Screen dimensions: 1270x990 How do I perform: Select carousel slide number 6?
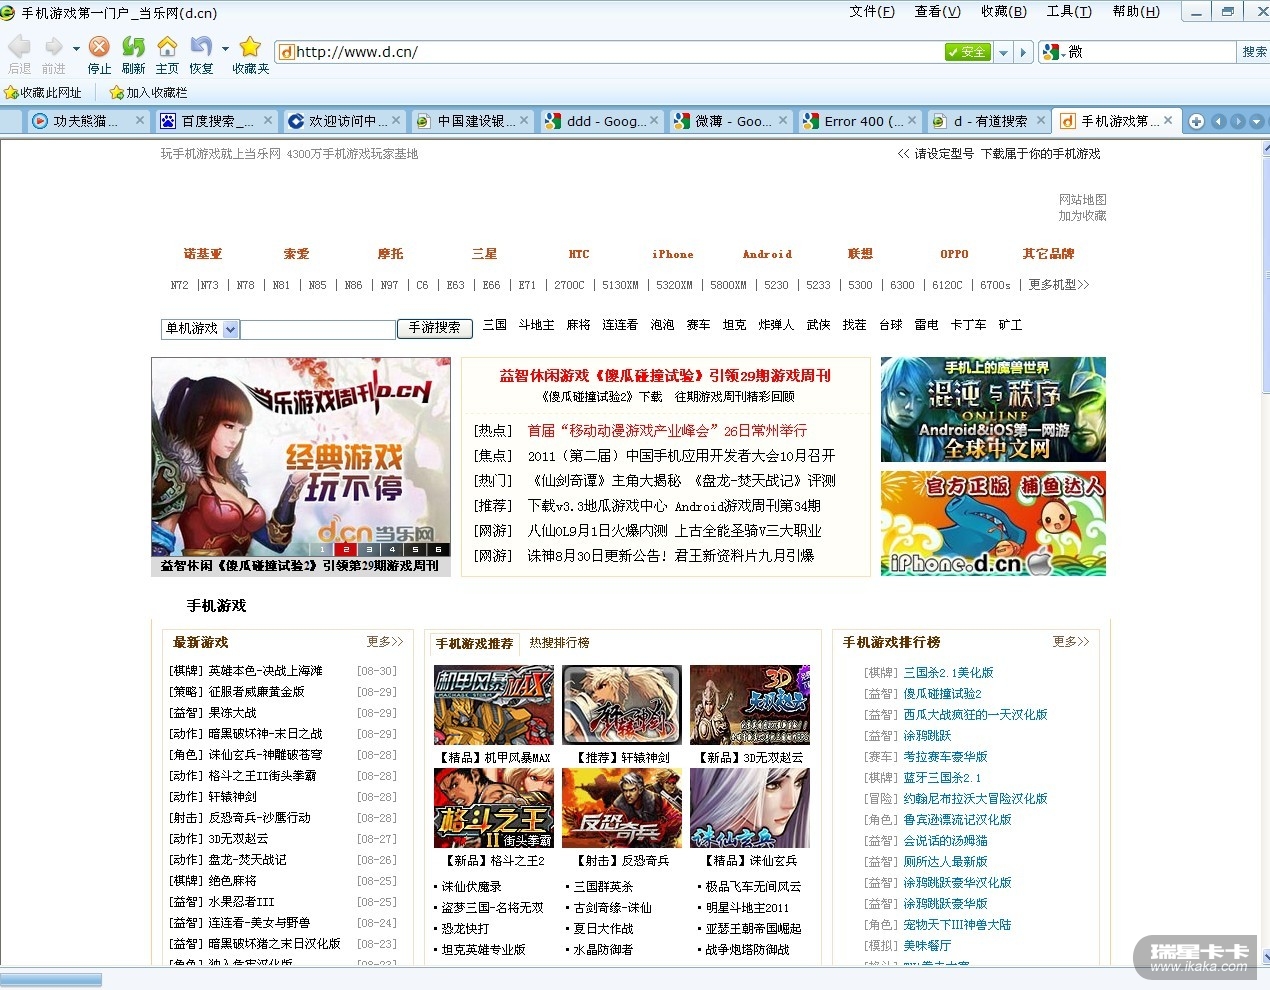(x=438, y=549)
